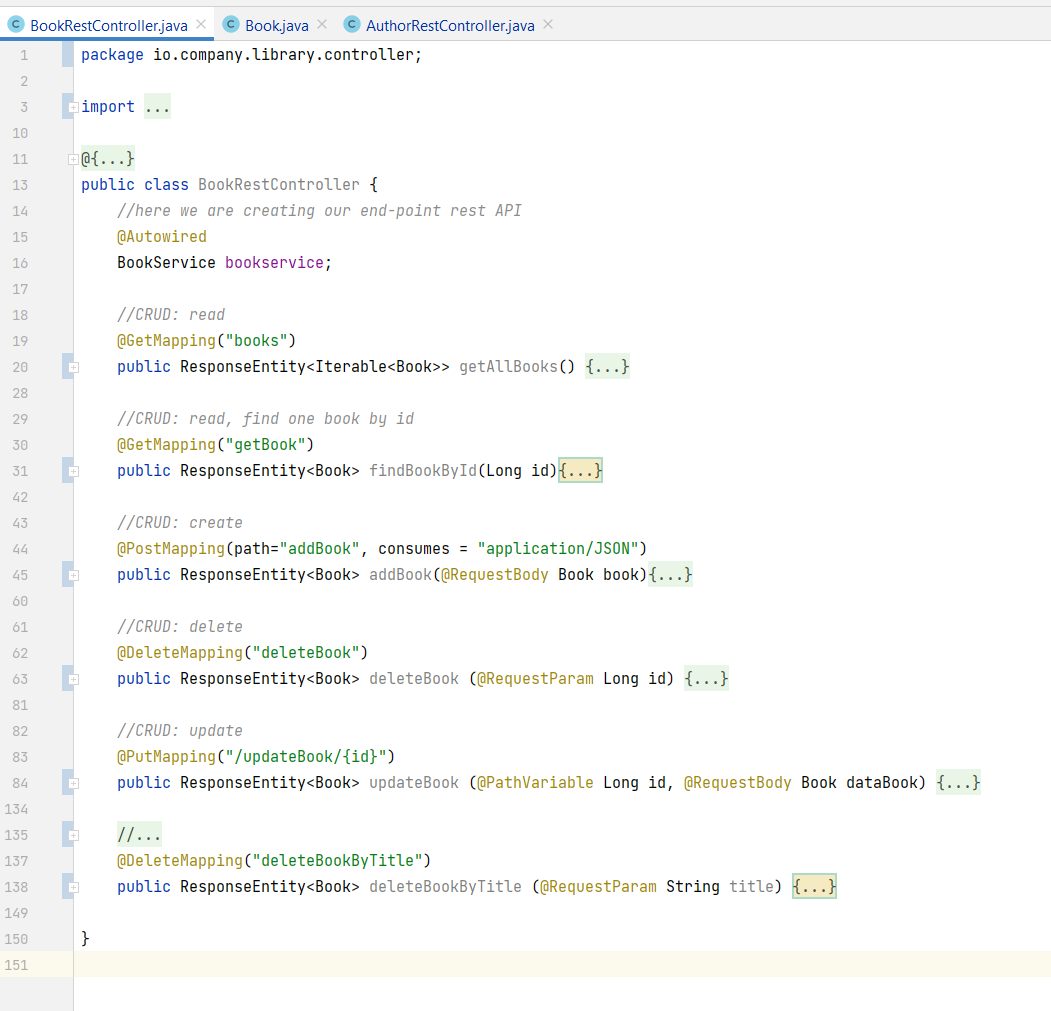Click the BookService type on line 16
This screenshot has width=1051, height=1011.
click(x=166, y=263)
